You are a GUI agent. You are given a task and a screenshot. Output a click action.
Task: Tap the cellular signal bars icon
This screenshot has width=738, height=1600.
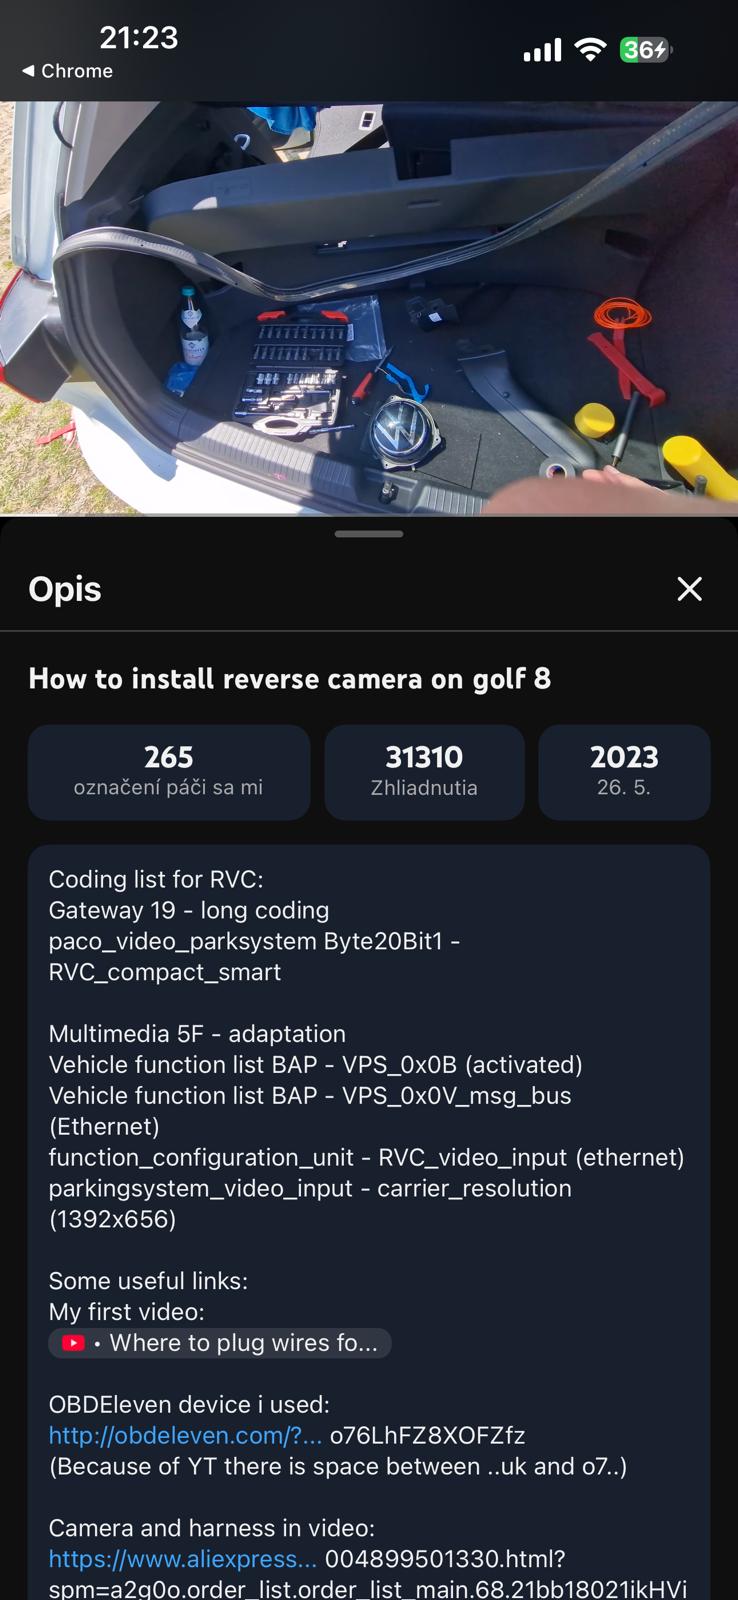click(x=542, y=50)
